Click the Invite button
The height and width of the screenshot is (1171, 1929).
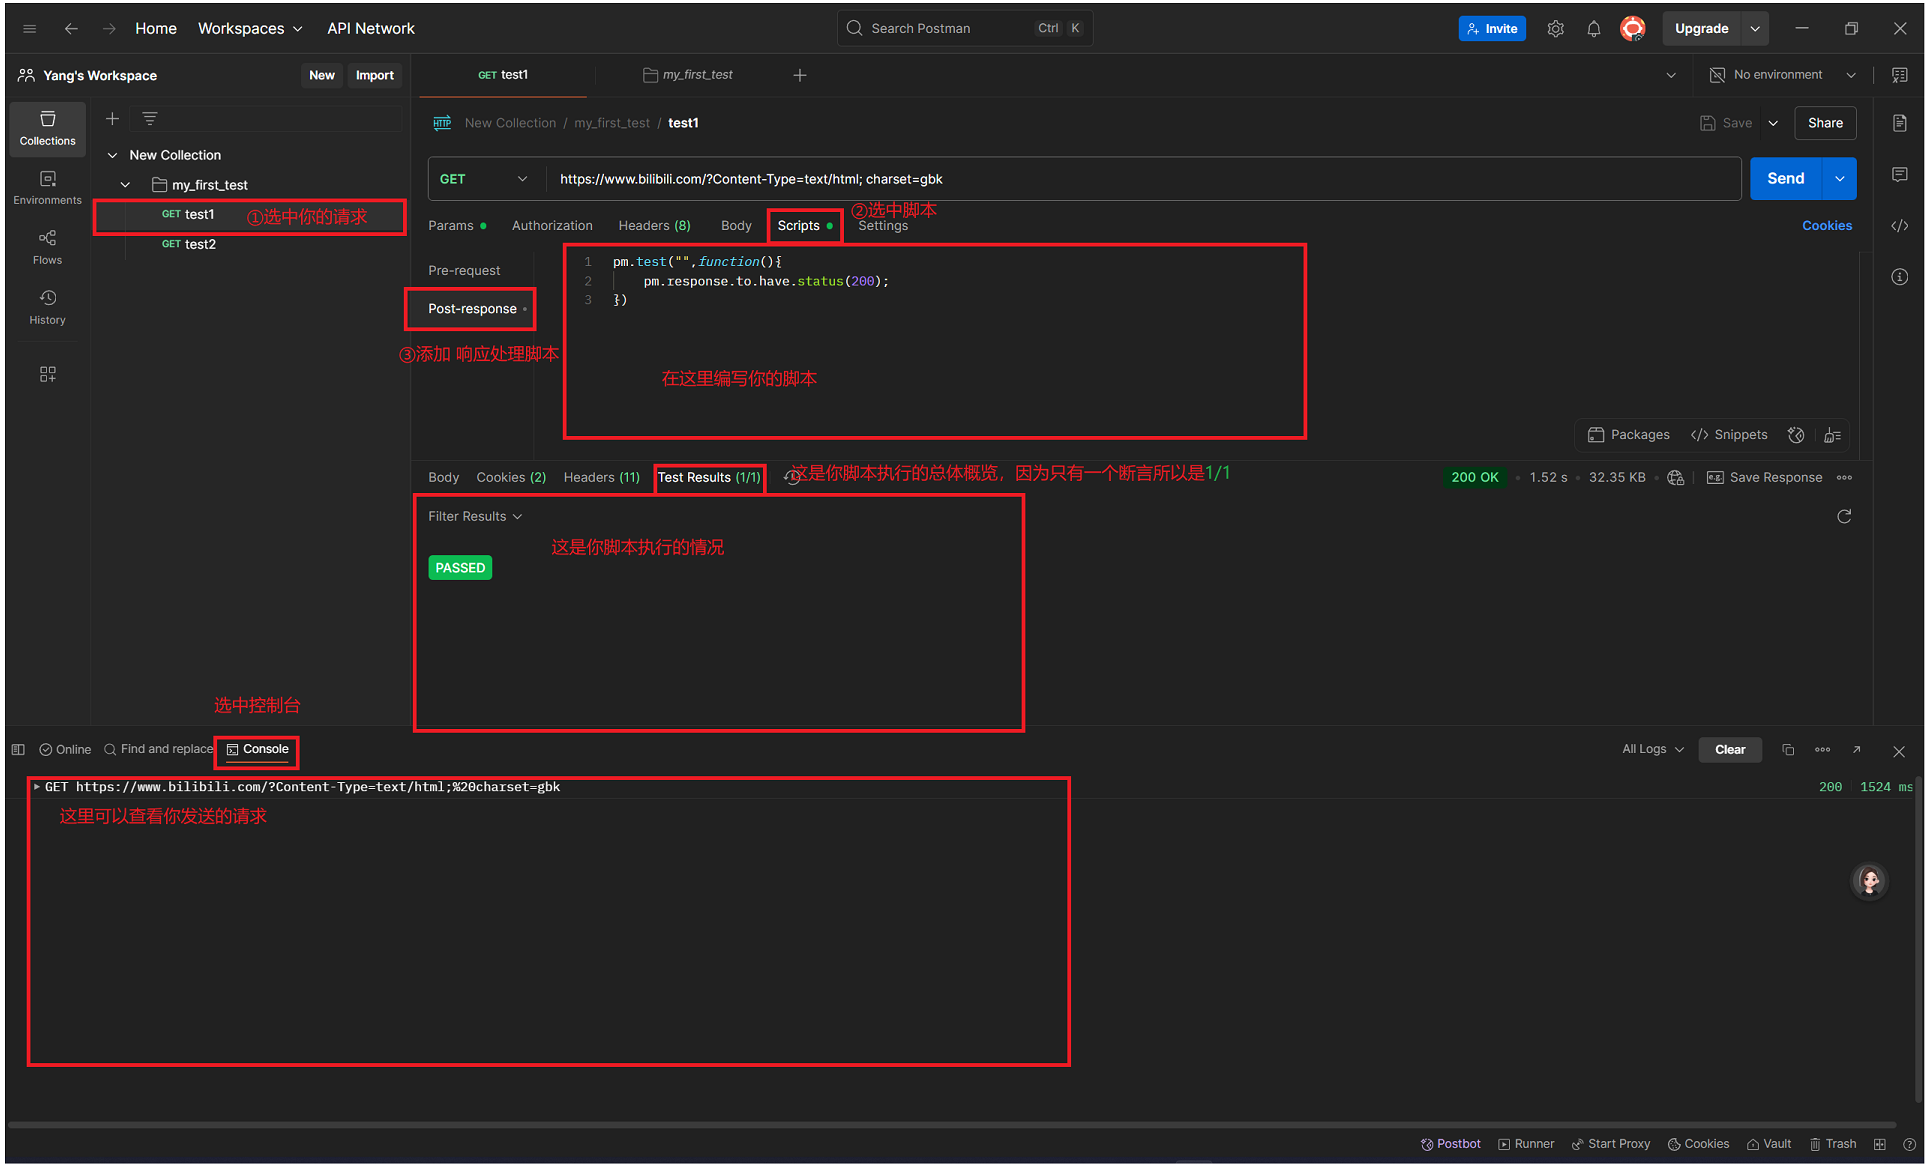coord(1492,28)
